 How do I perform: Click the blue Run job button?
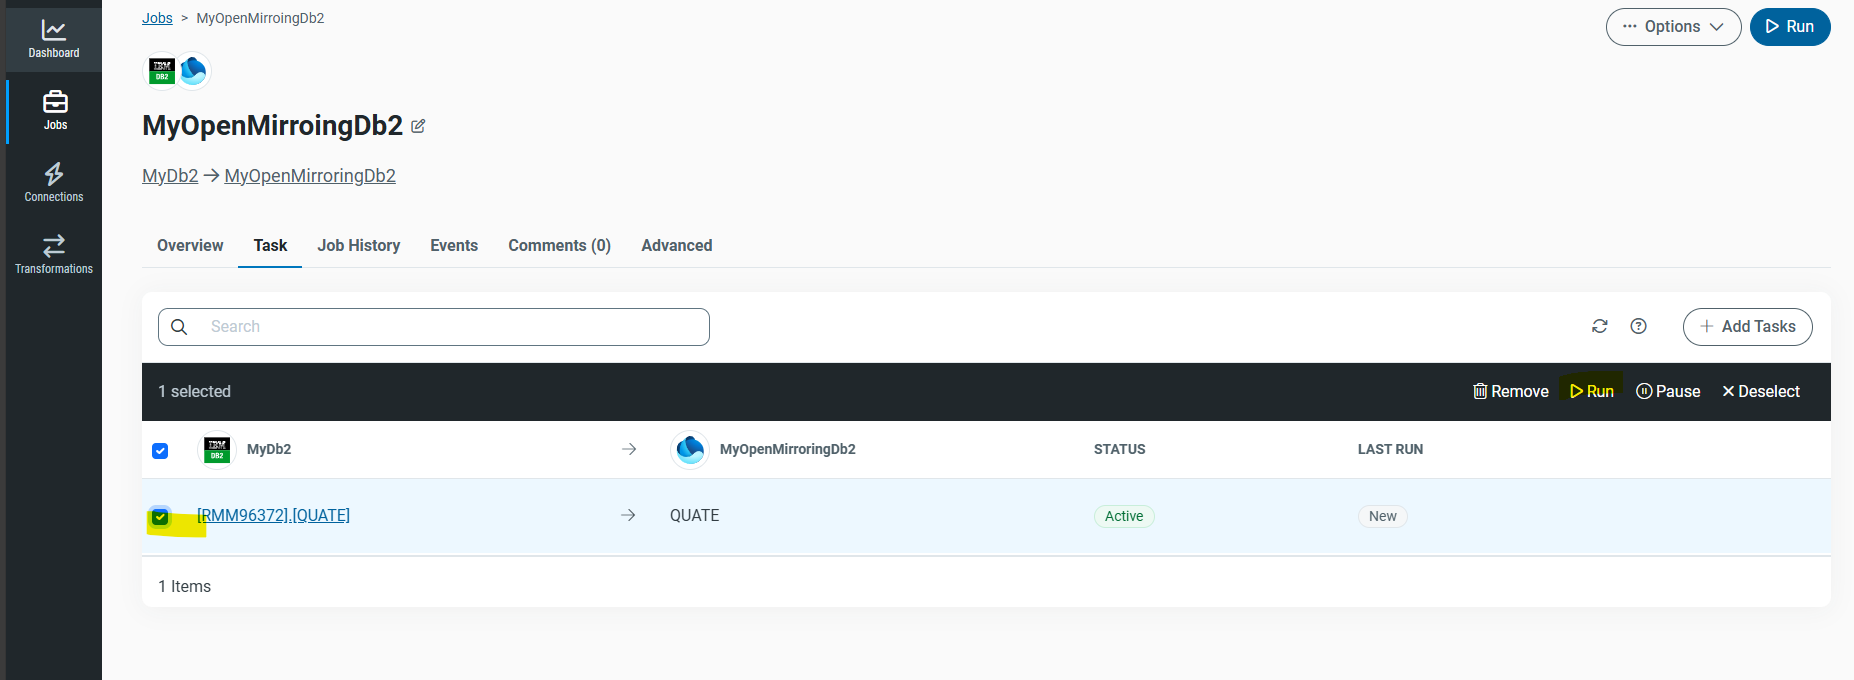click(1790, 27)
